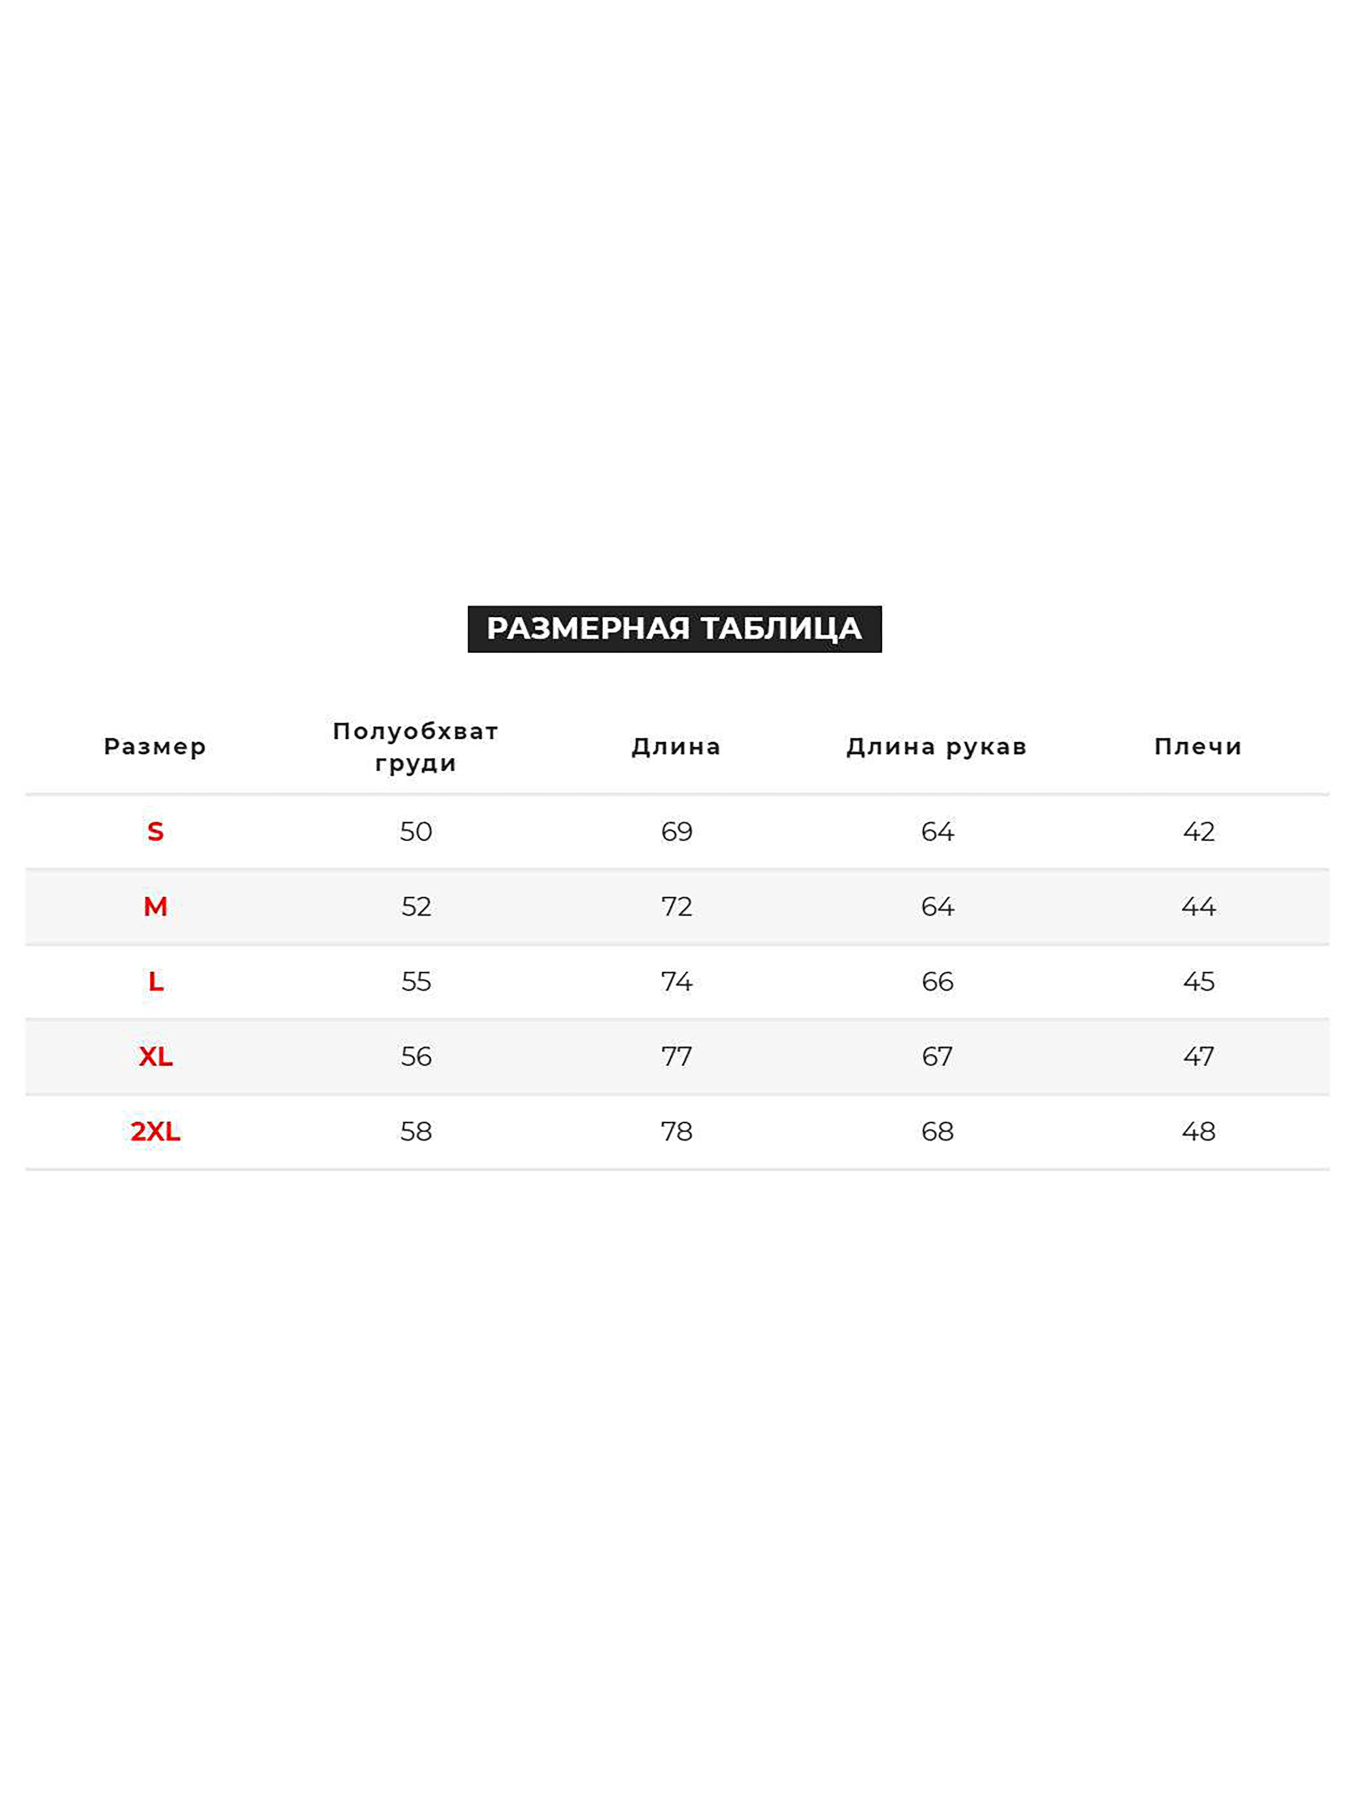This screenshot has width=1350, height=1800.
Task: Select sleeve length 66 in L row
Action: [x=937, y=981]
